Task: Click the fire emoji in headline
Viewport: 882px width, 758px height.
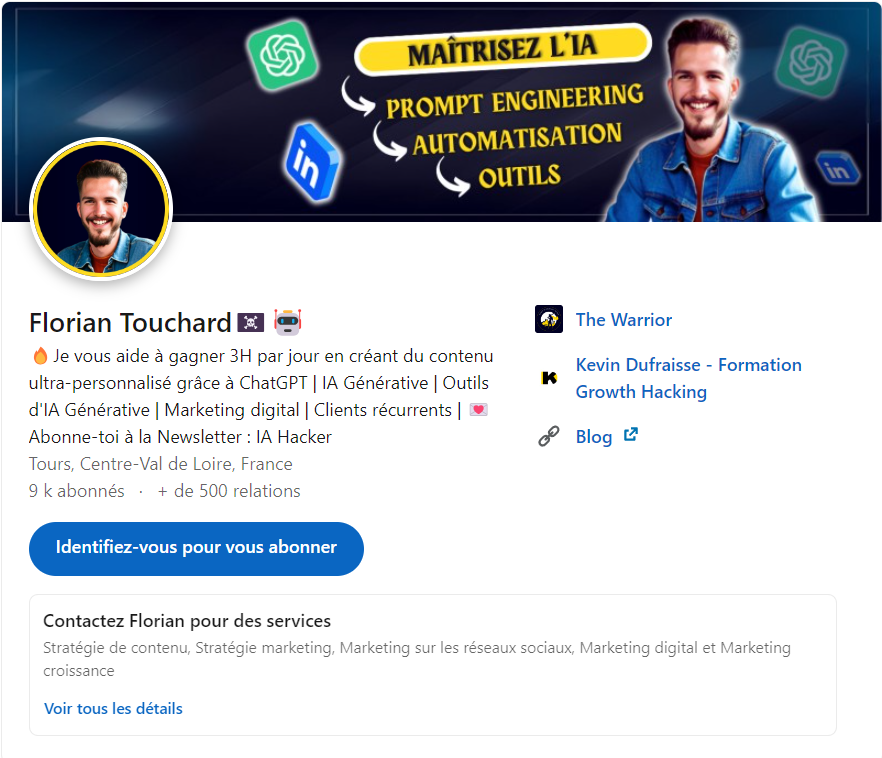Action: [x=40, y=356]
